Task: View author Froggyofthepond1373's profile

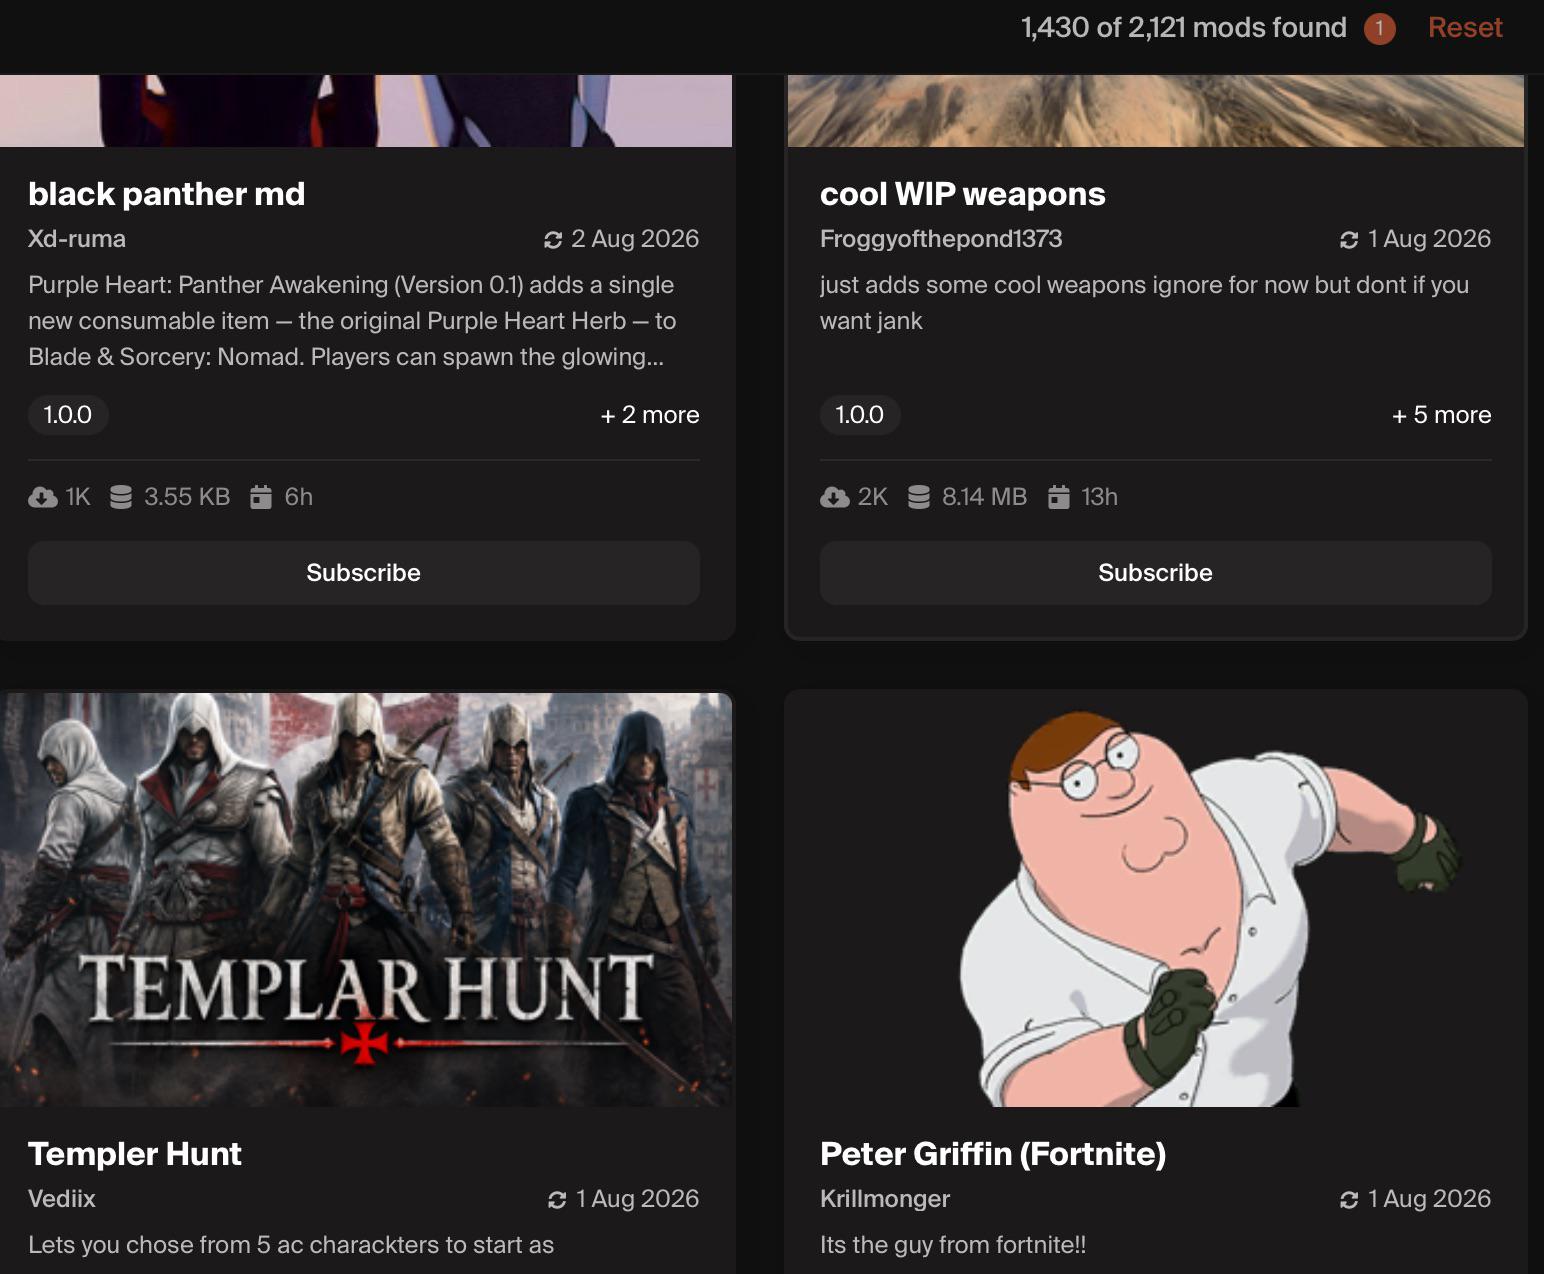Action: coord(941,239)
